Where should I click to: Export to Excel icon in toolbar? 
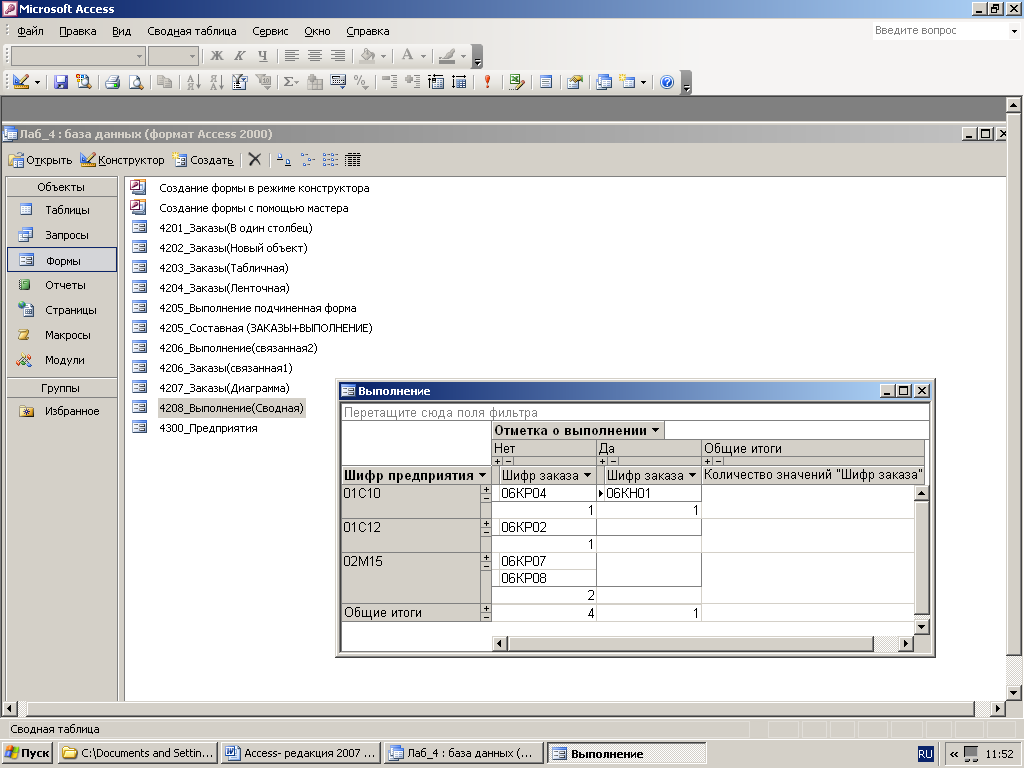(x=517, y=82)
